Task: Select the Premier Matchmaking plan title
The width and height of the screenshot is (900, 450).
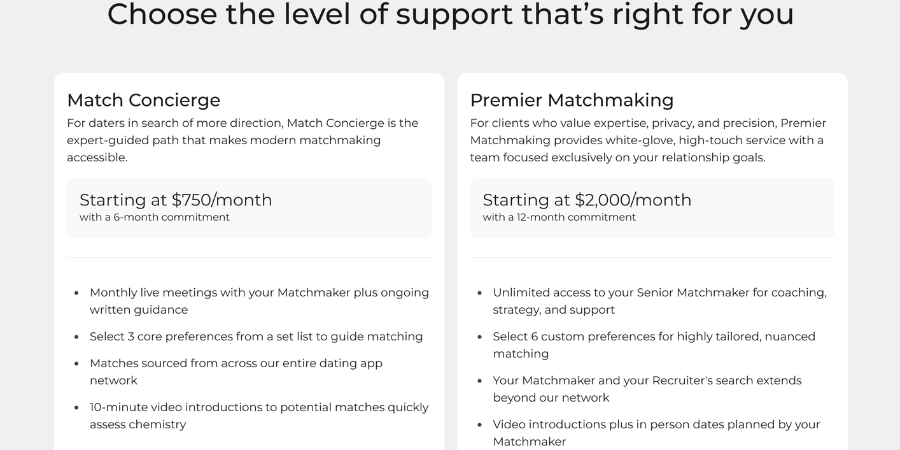Action: [571, 100]
